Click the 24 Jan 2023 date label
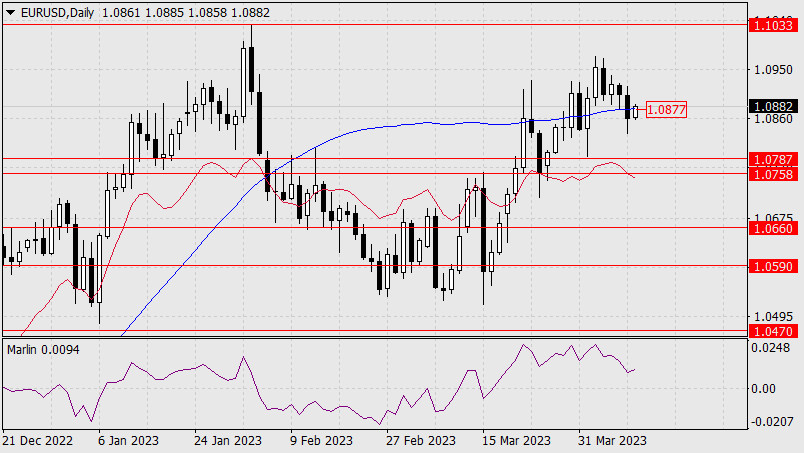The image size is (804, 453). click(228, 441)
